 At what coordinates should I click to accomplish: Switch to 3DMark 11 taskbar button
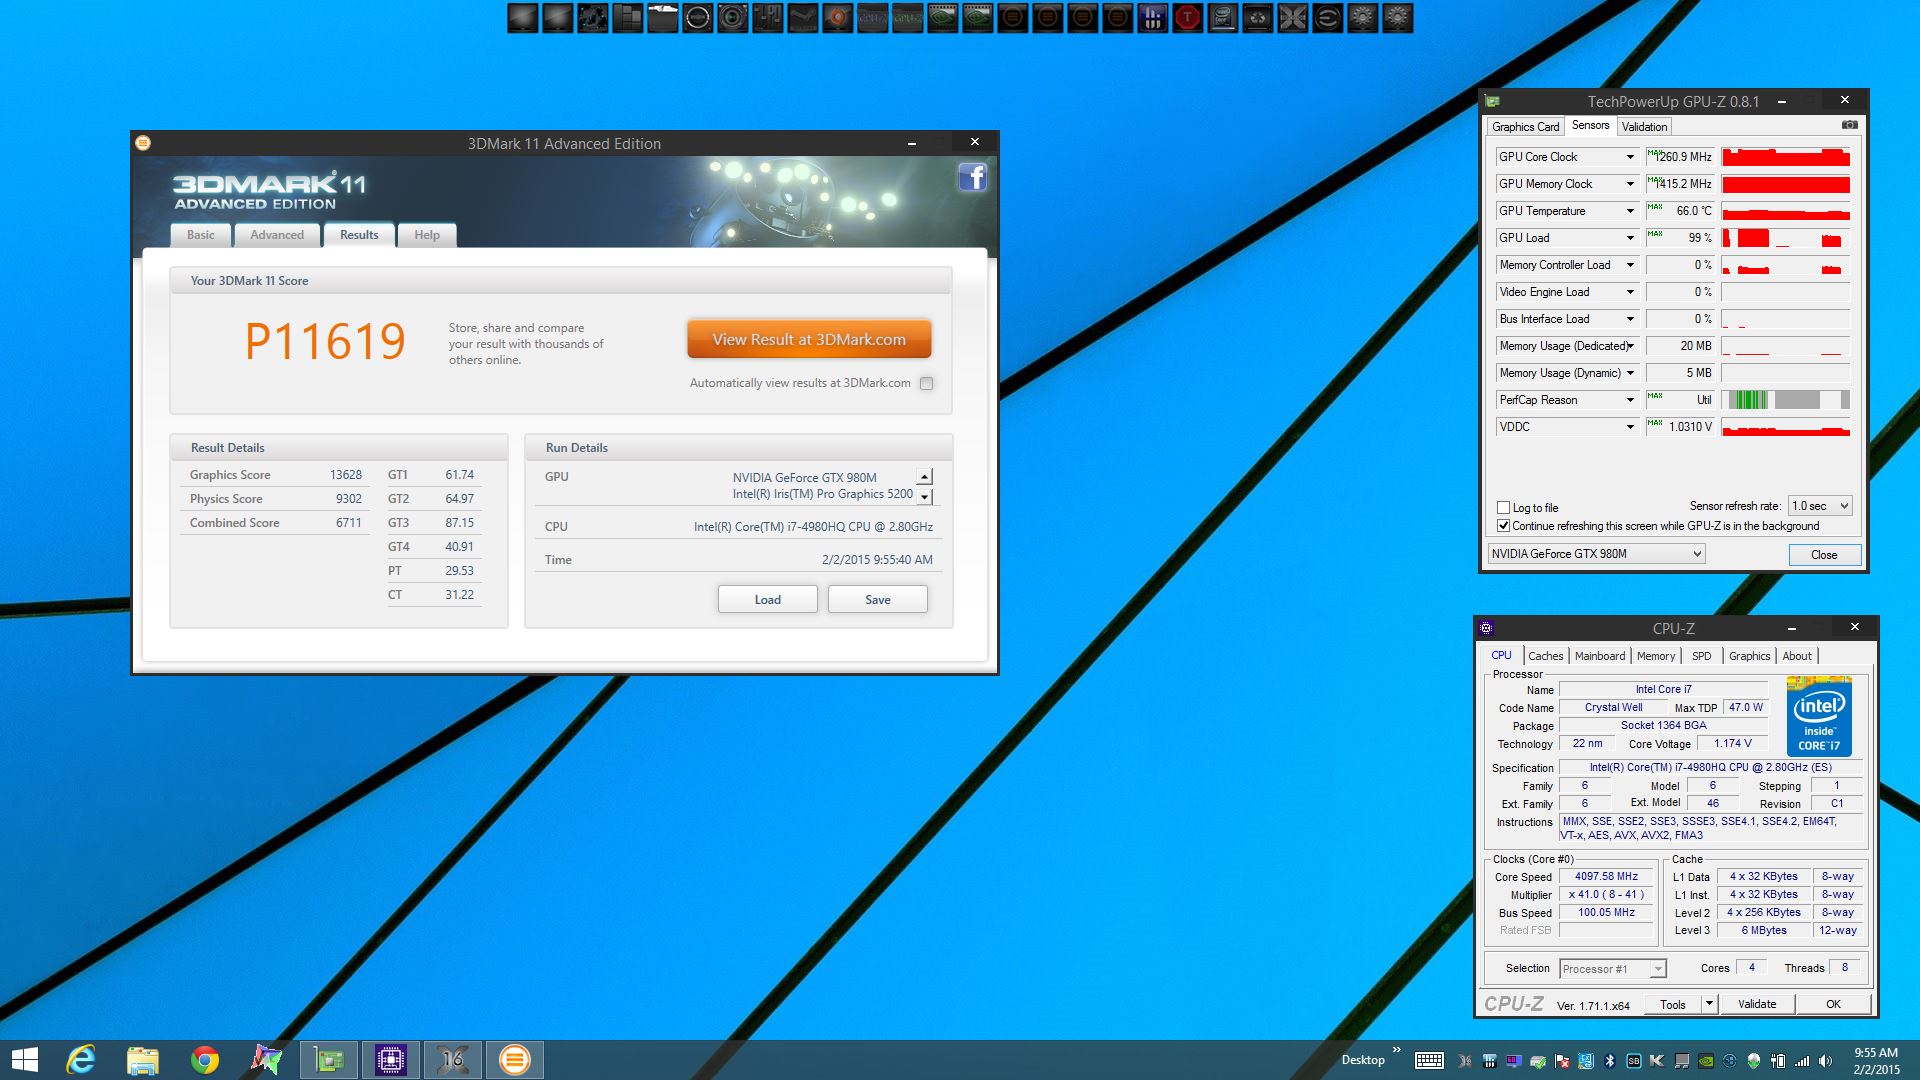point(514,1060)
